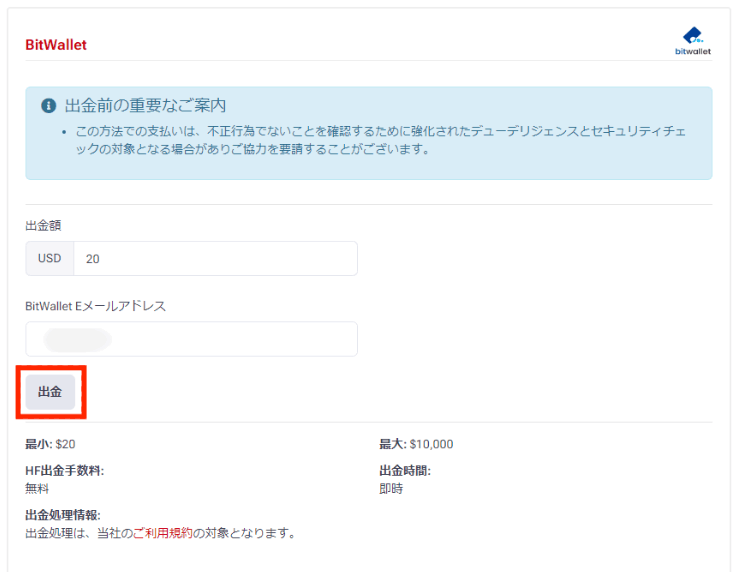Click the 出金処理情報 label

pos(63,515)
